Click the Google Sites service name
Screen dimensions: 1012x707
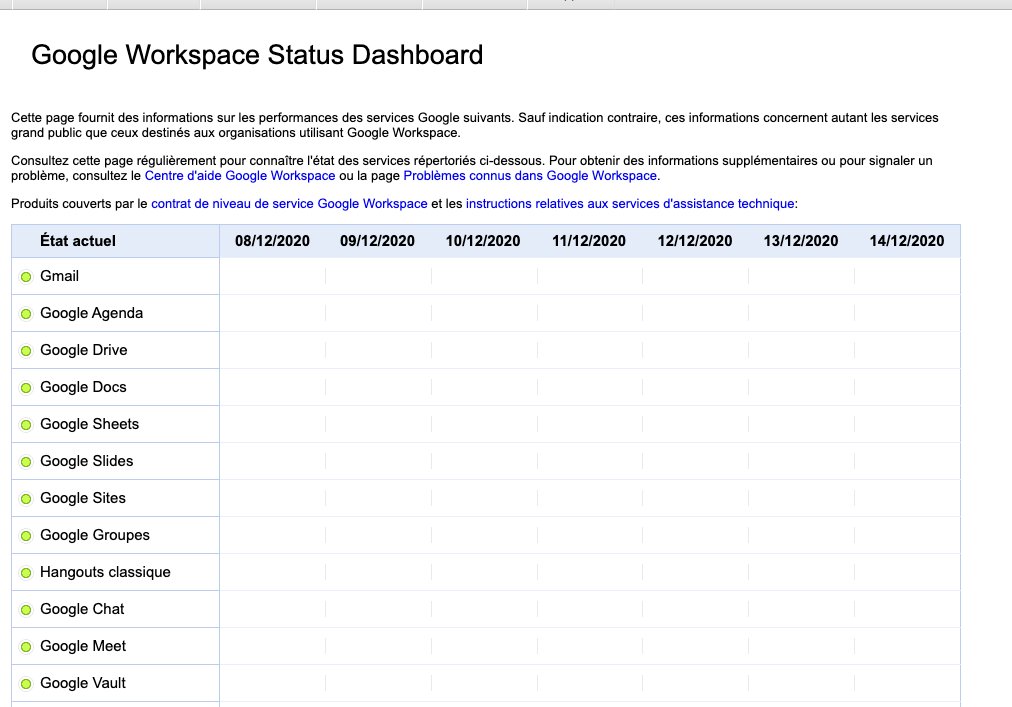[x=83, y=498]
